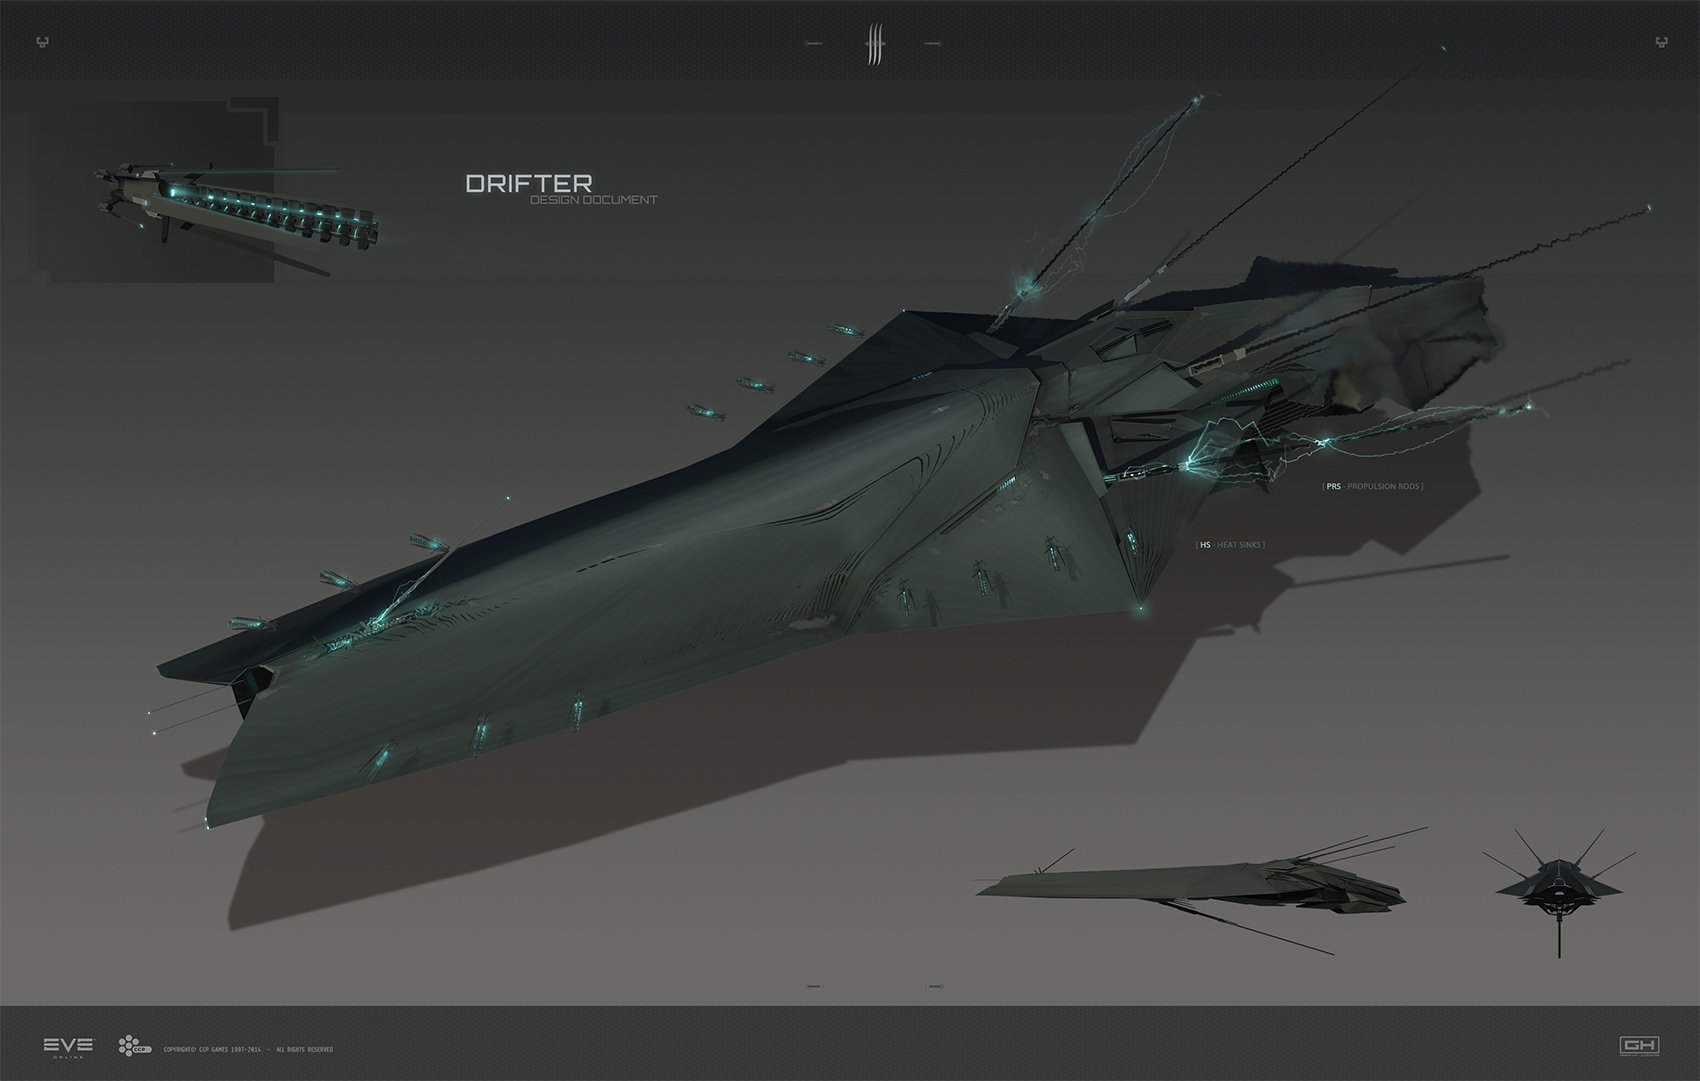Click the triple-line emblem in header
1700x1081 pixels.
(873, 46)
